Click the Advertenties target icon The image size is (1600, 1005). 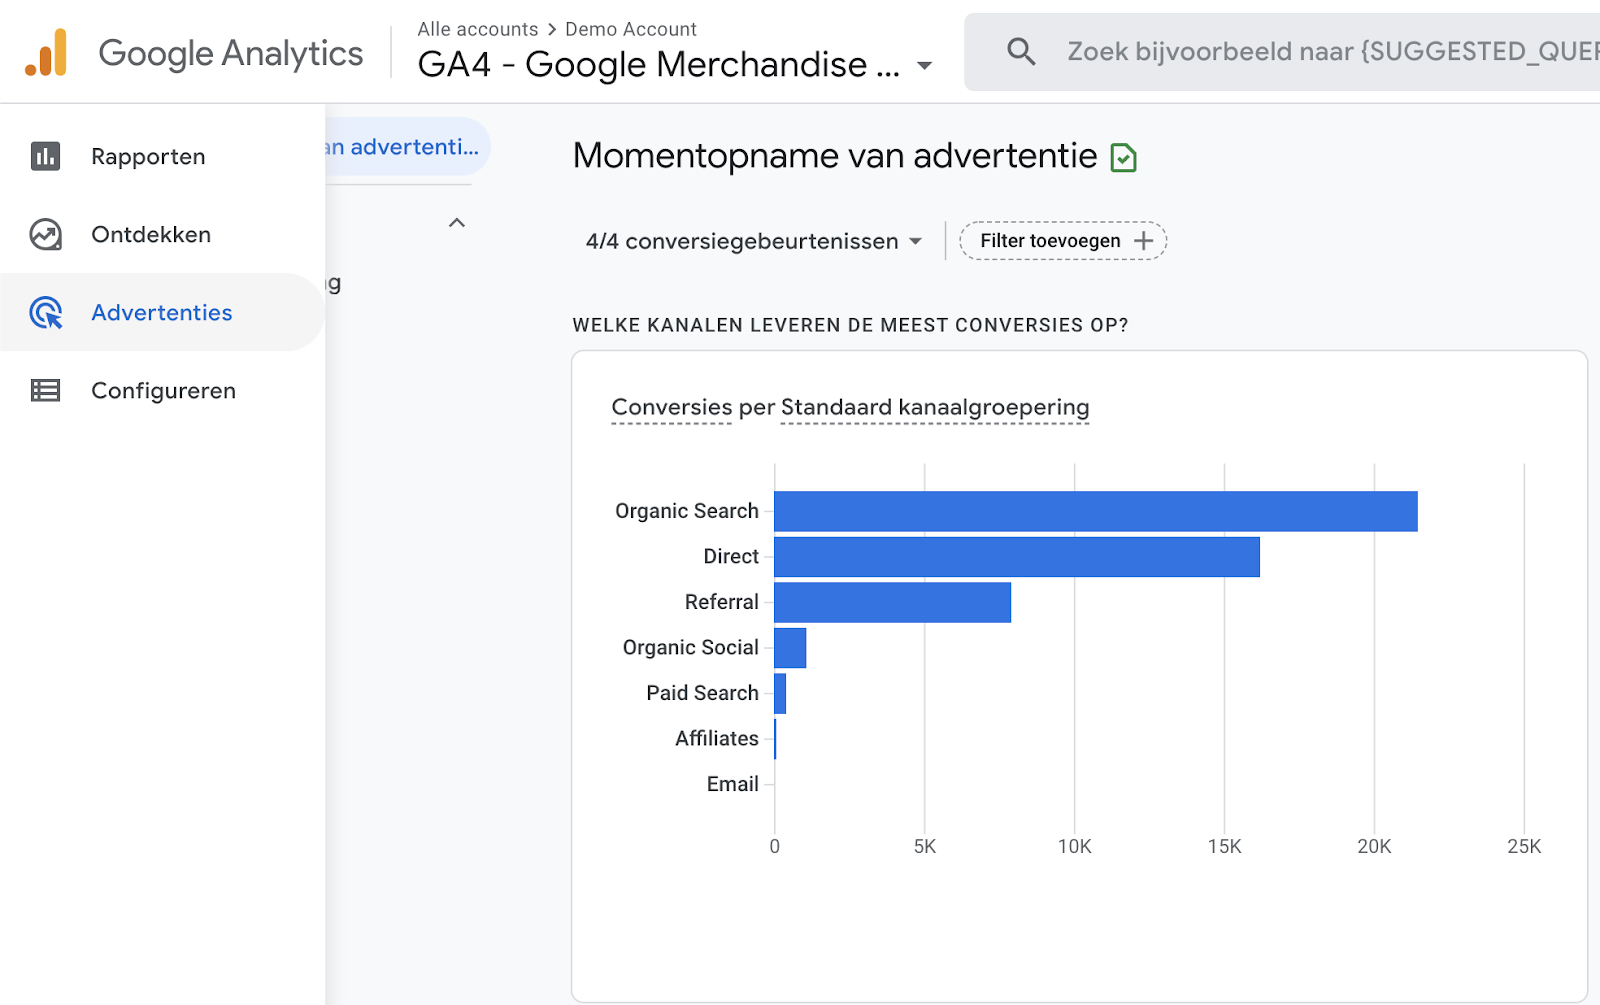pos(46,313)
